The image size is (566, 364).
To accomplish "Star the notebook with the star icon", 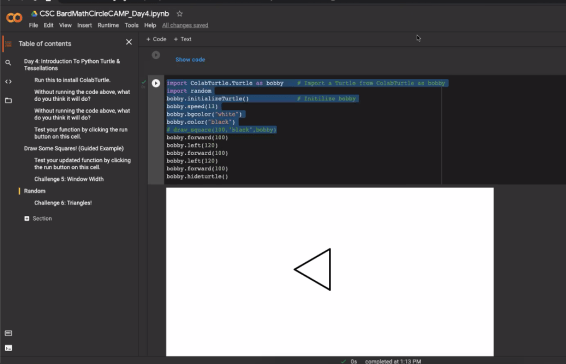I will [179, 14].
